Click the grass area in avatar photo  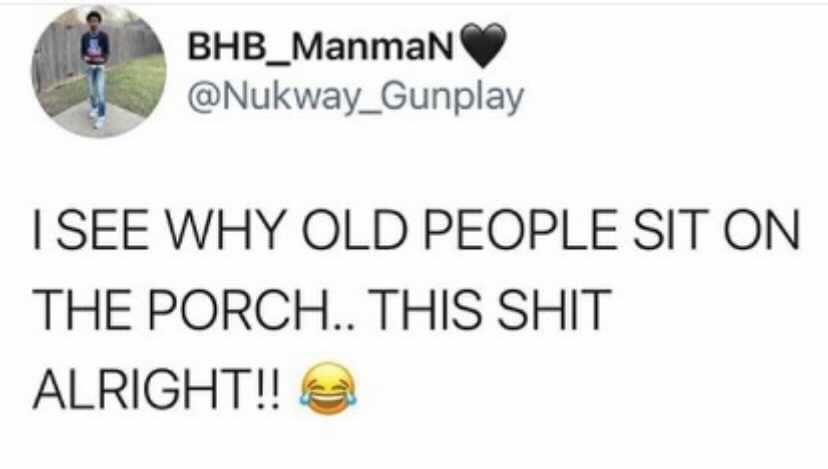[137, 85]
